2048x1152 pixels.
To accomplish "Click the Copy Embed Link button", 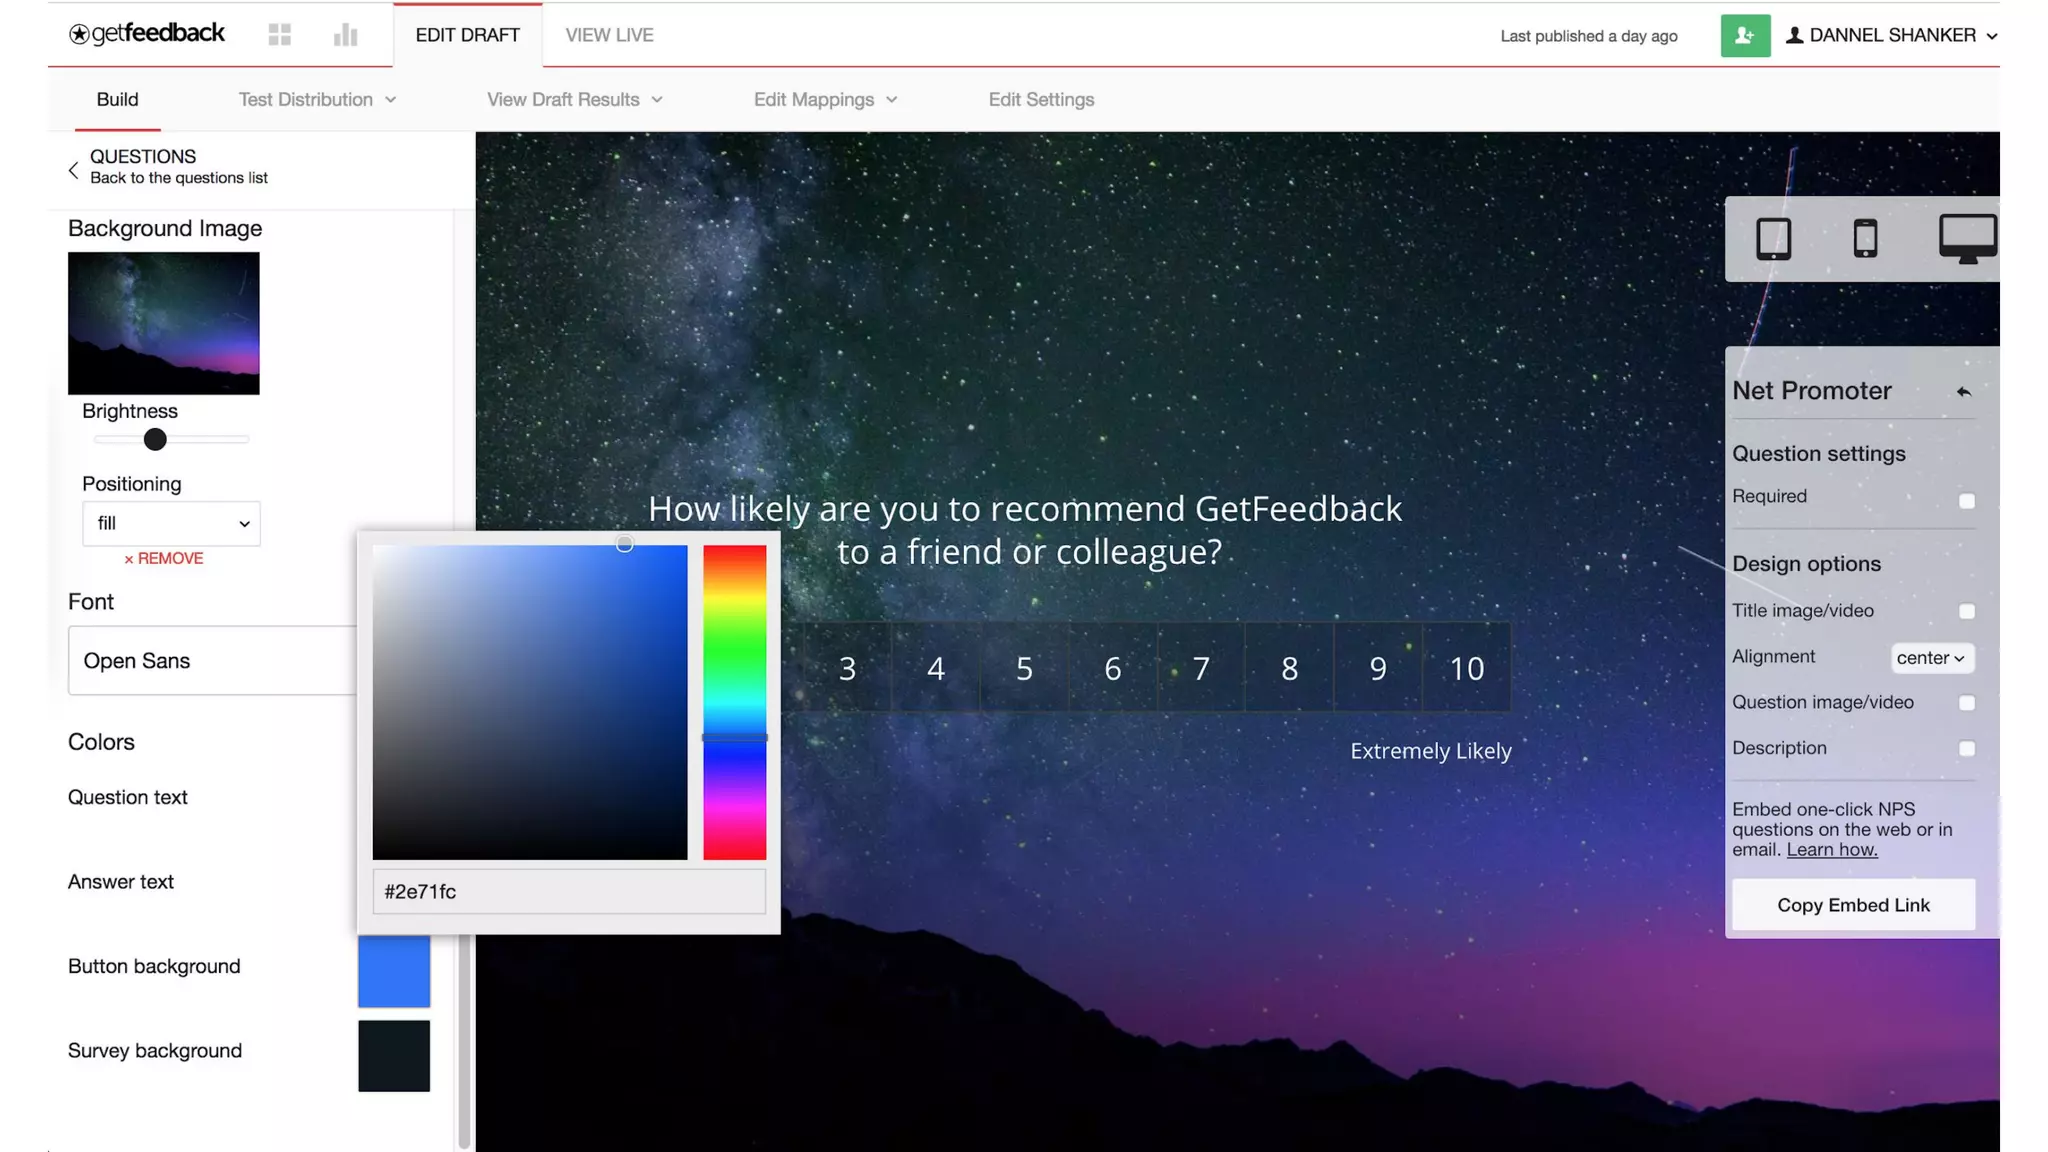I will (1853, 905).
